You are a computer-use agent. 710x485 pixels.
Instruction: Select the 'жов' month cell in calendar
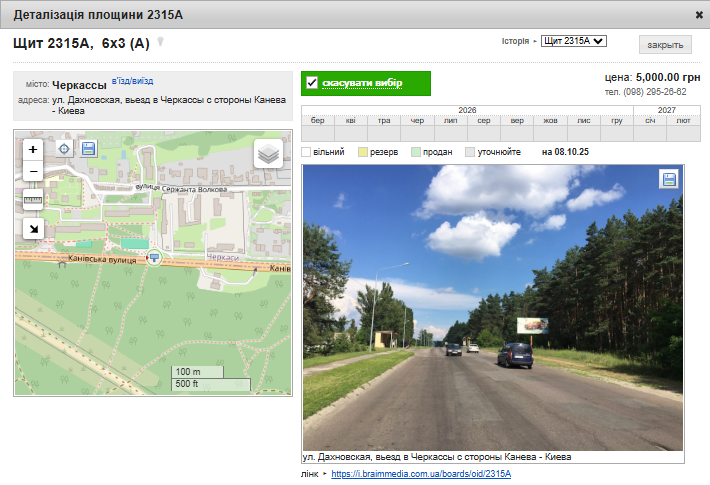[550, 134]
